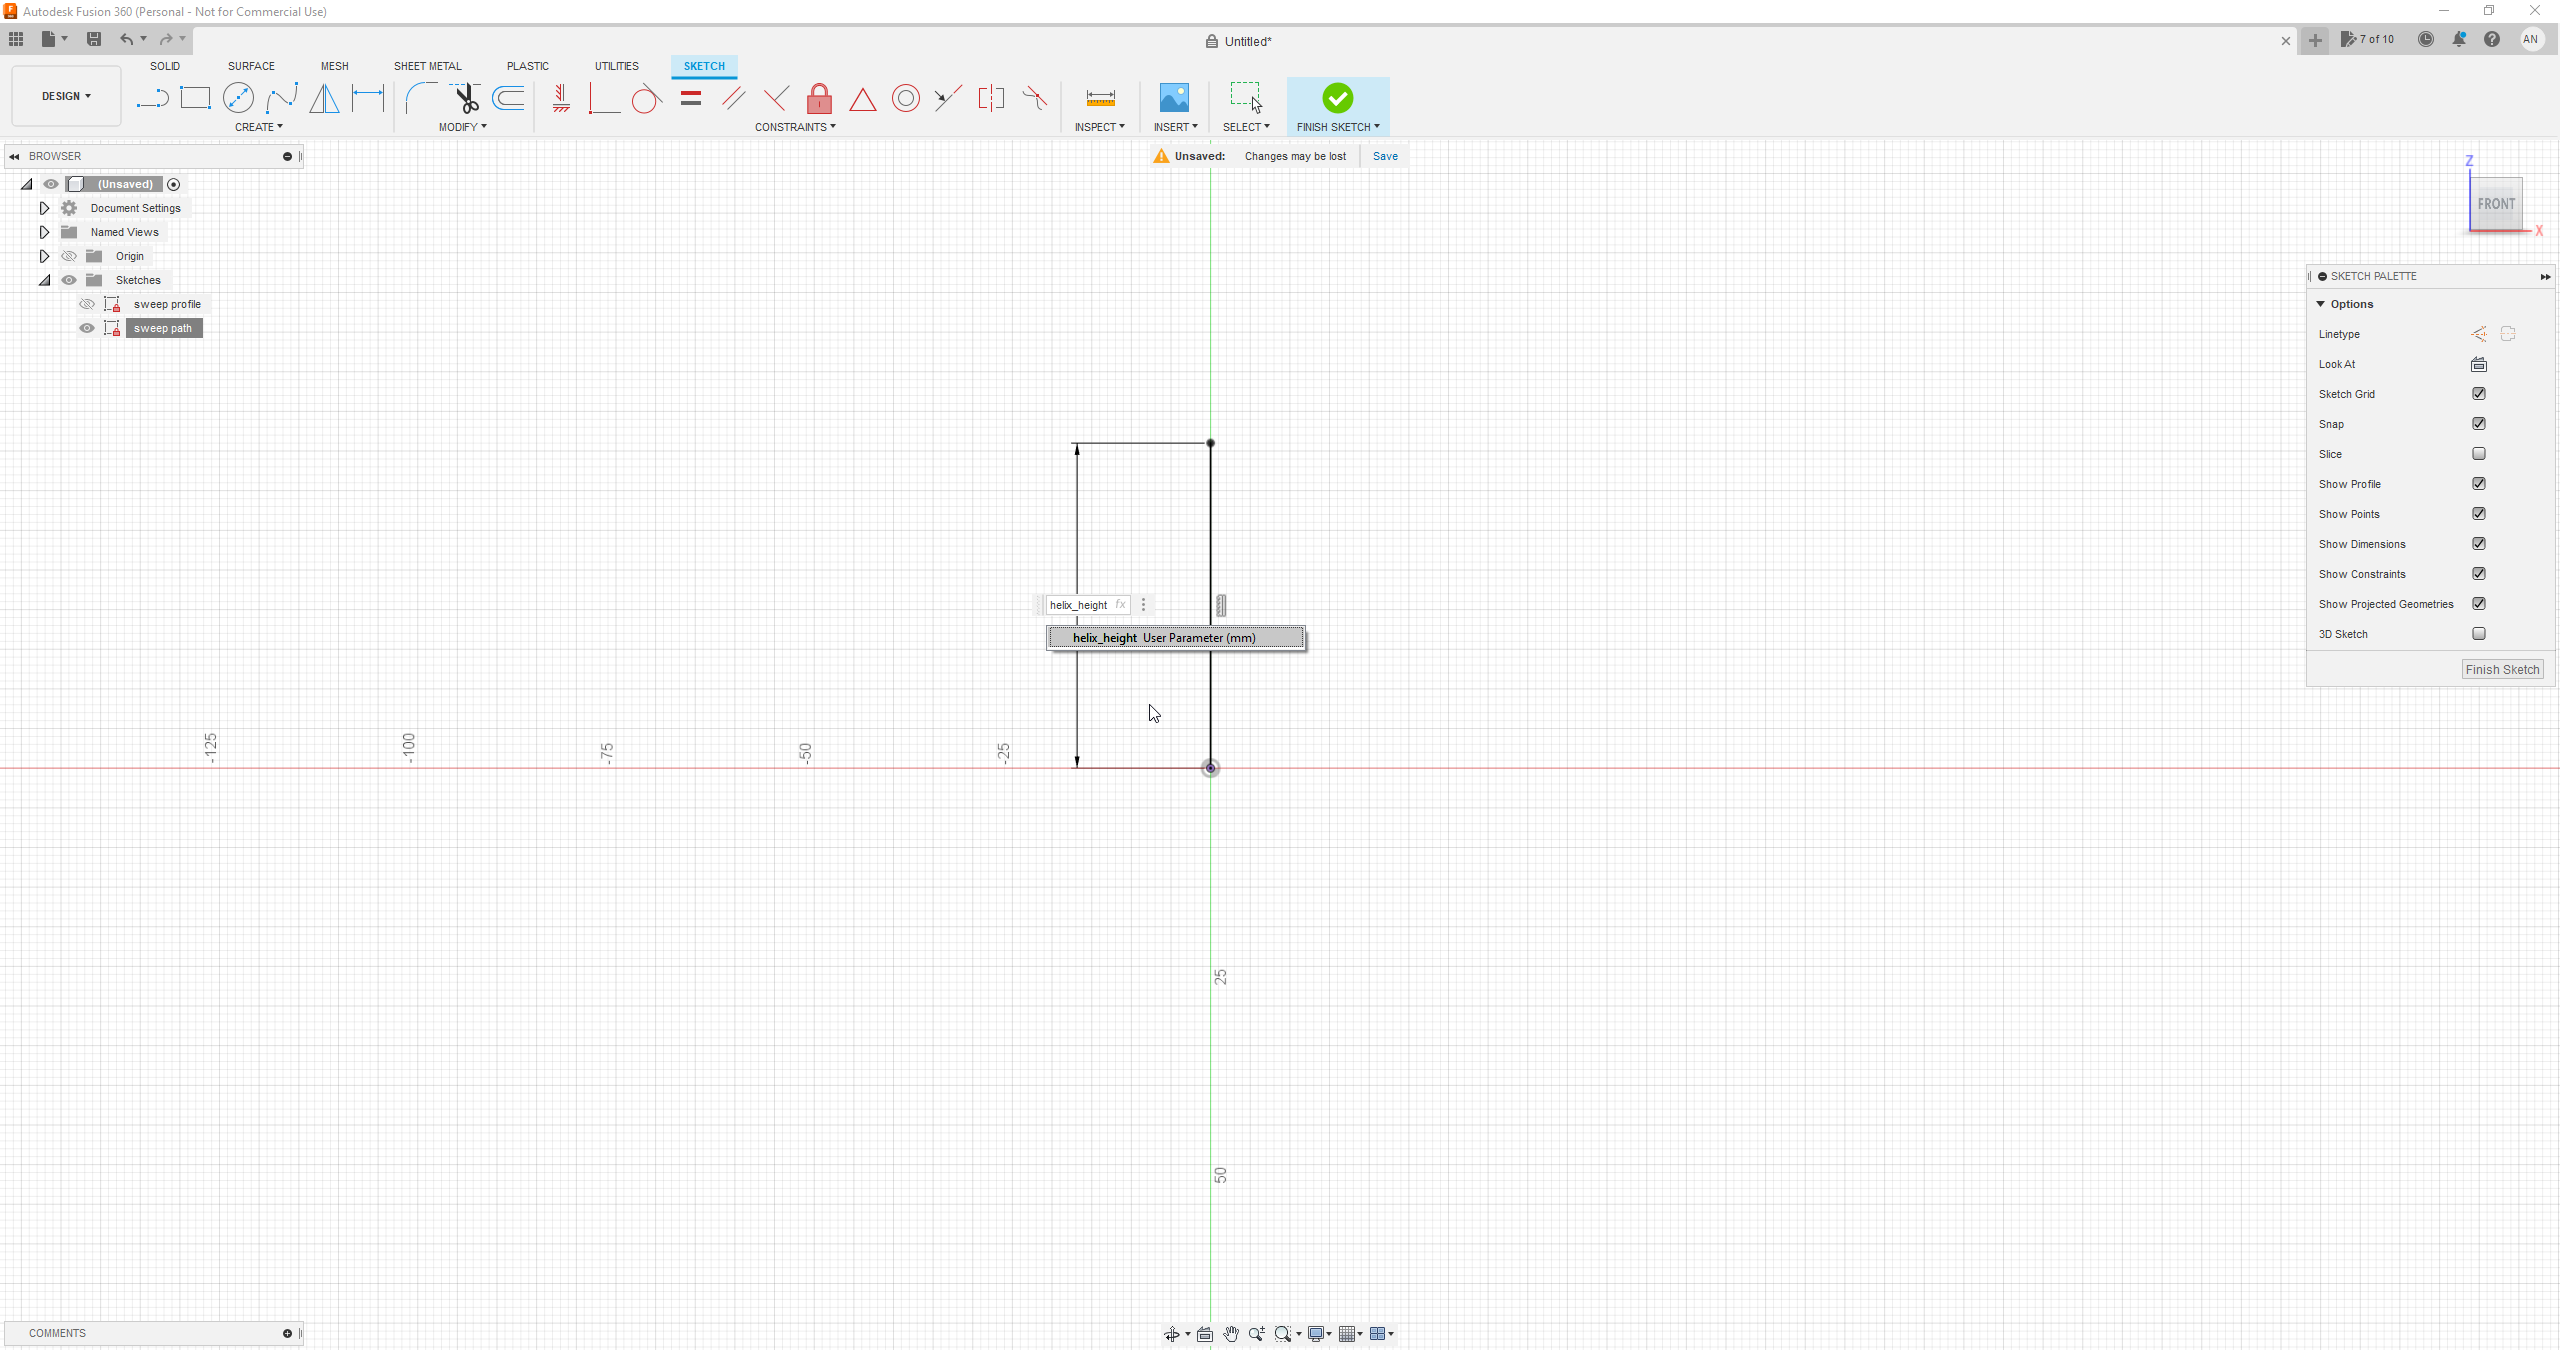The height and width of the screenshot is (1350, 2560).
Task: Click the green Finish Sketch checkmark
Action: click(1337, 98)
